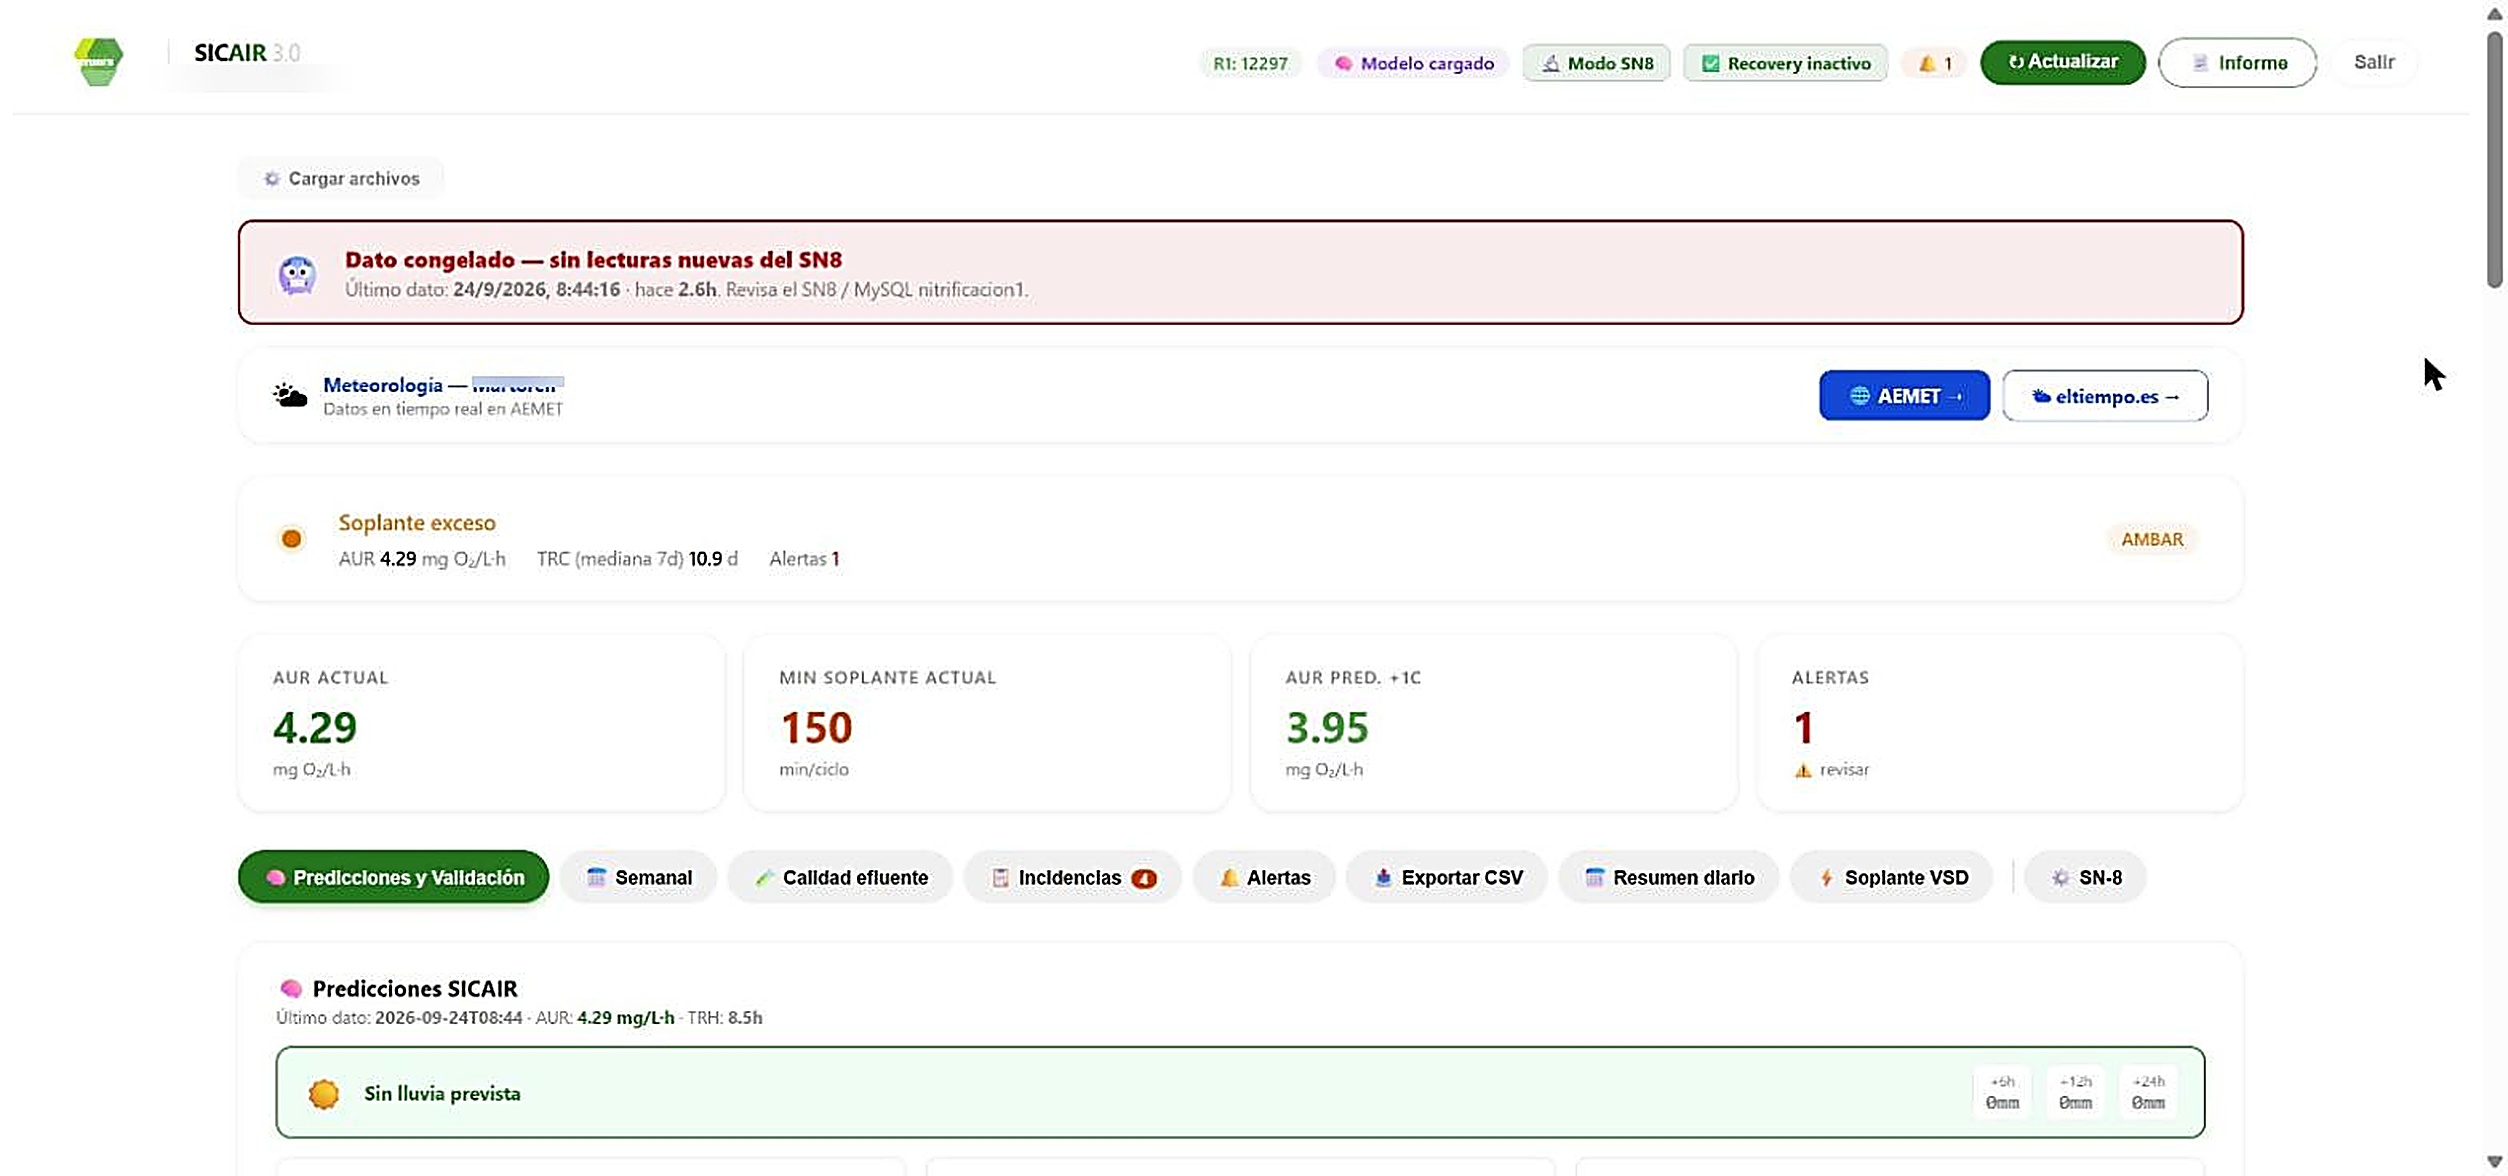This screenshot has height=1176, width=2508.
Task: Click the green Actualizar button
Action: click(x=2062, y=62)
